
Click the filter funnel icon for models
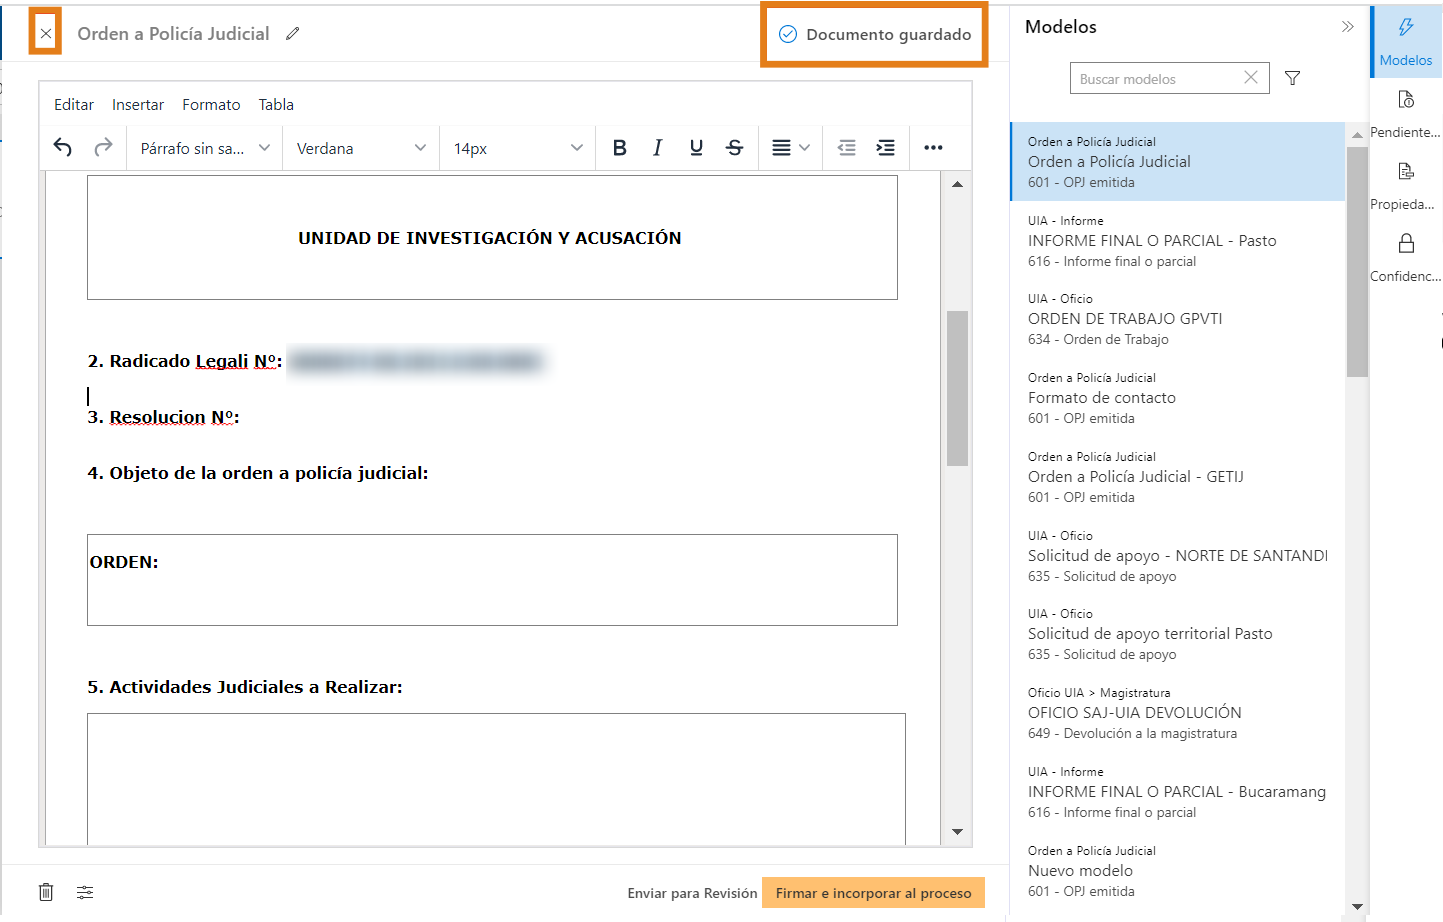(x=1292, y=78)
